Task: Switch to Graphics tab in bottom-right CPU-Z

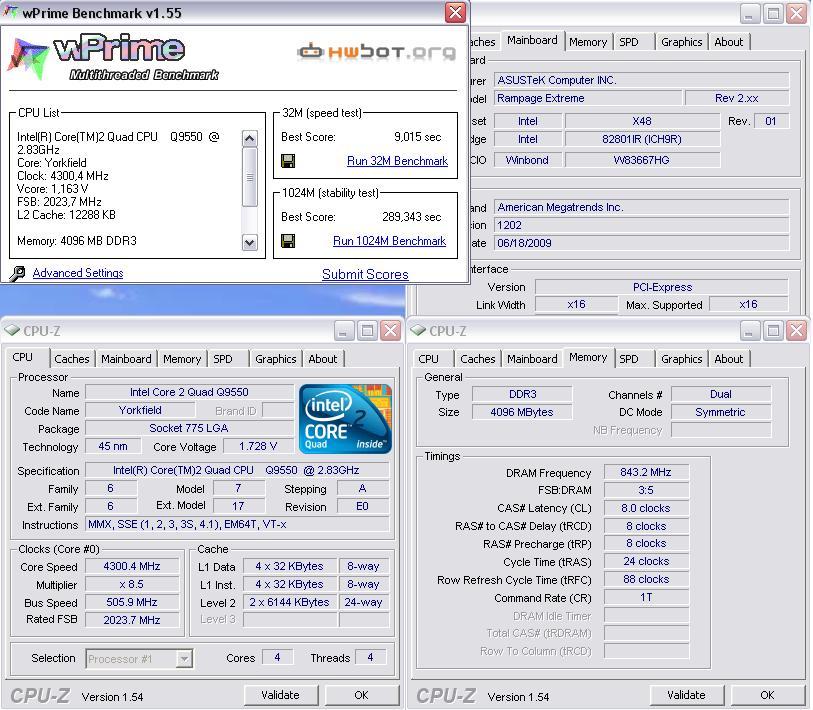Action: (682, 359)
